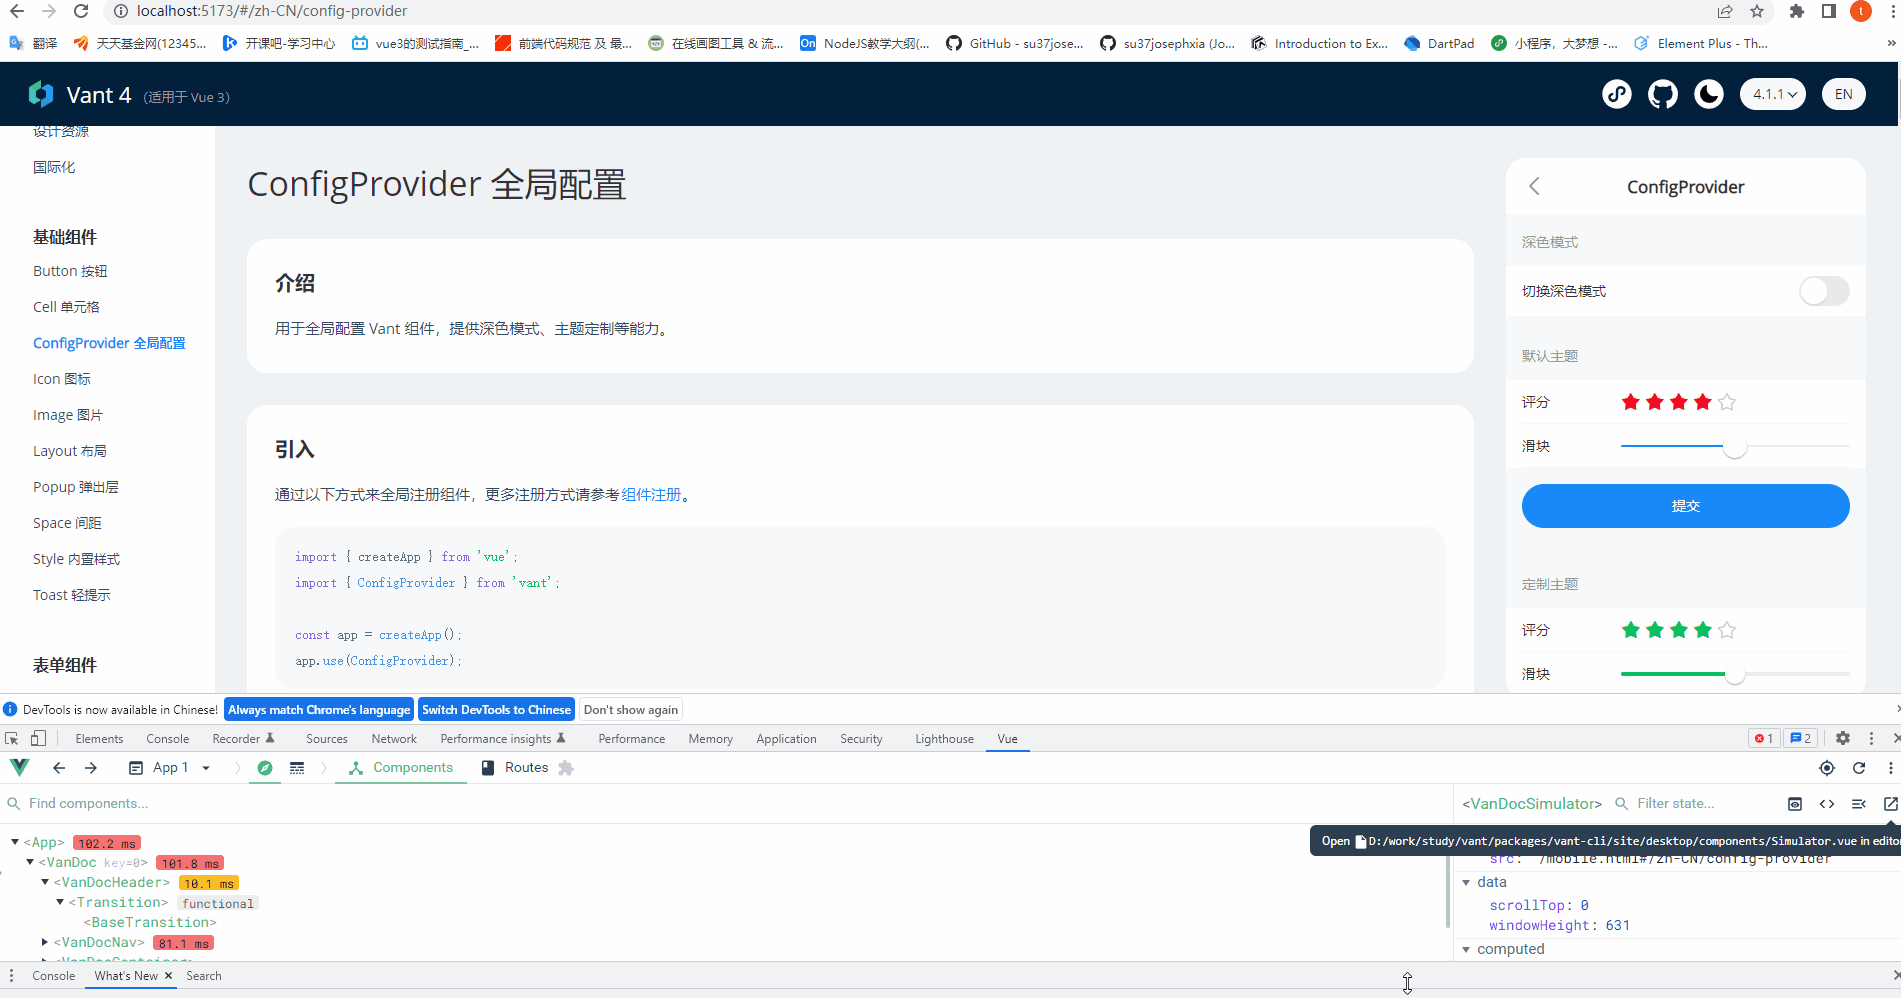
Task: Switch to the Network DevTools tab
Action: [394, 739]
